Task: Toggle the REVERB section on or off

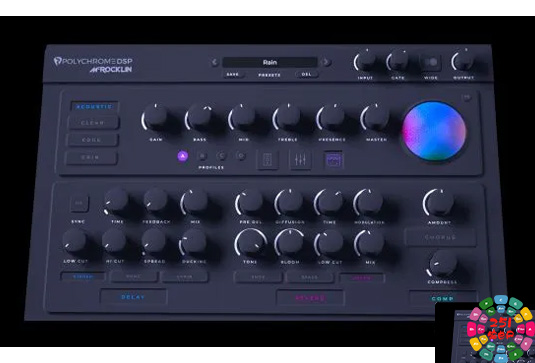Action: click(x=310, y=298)
